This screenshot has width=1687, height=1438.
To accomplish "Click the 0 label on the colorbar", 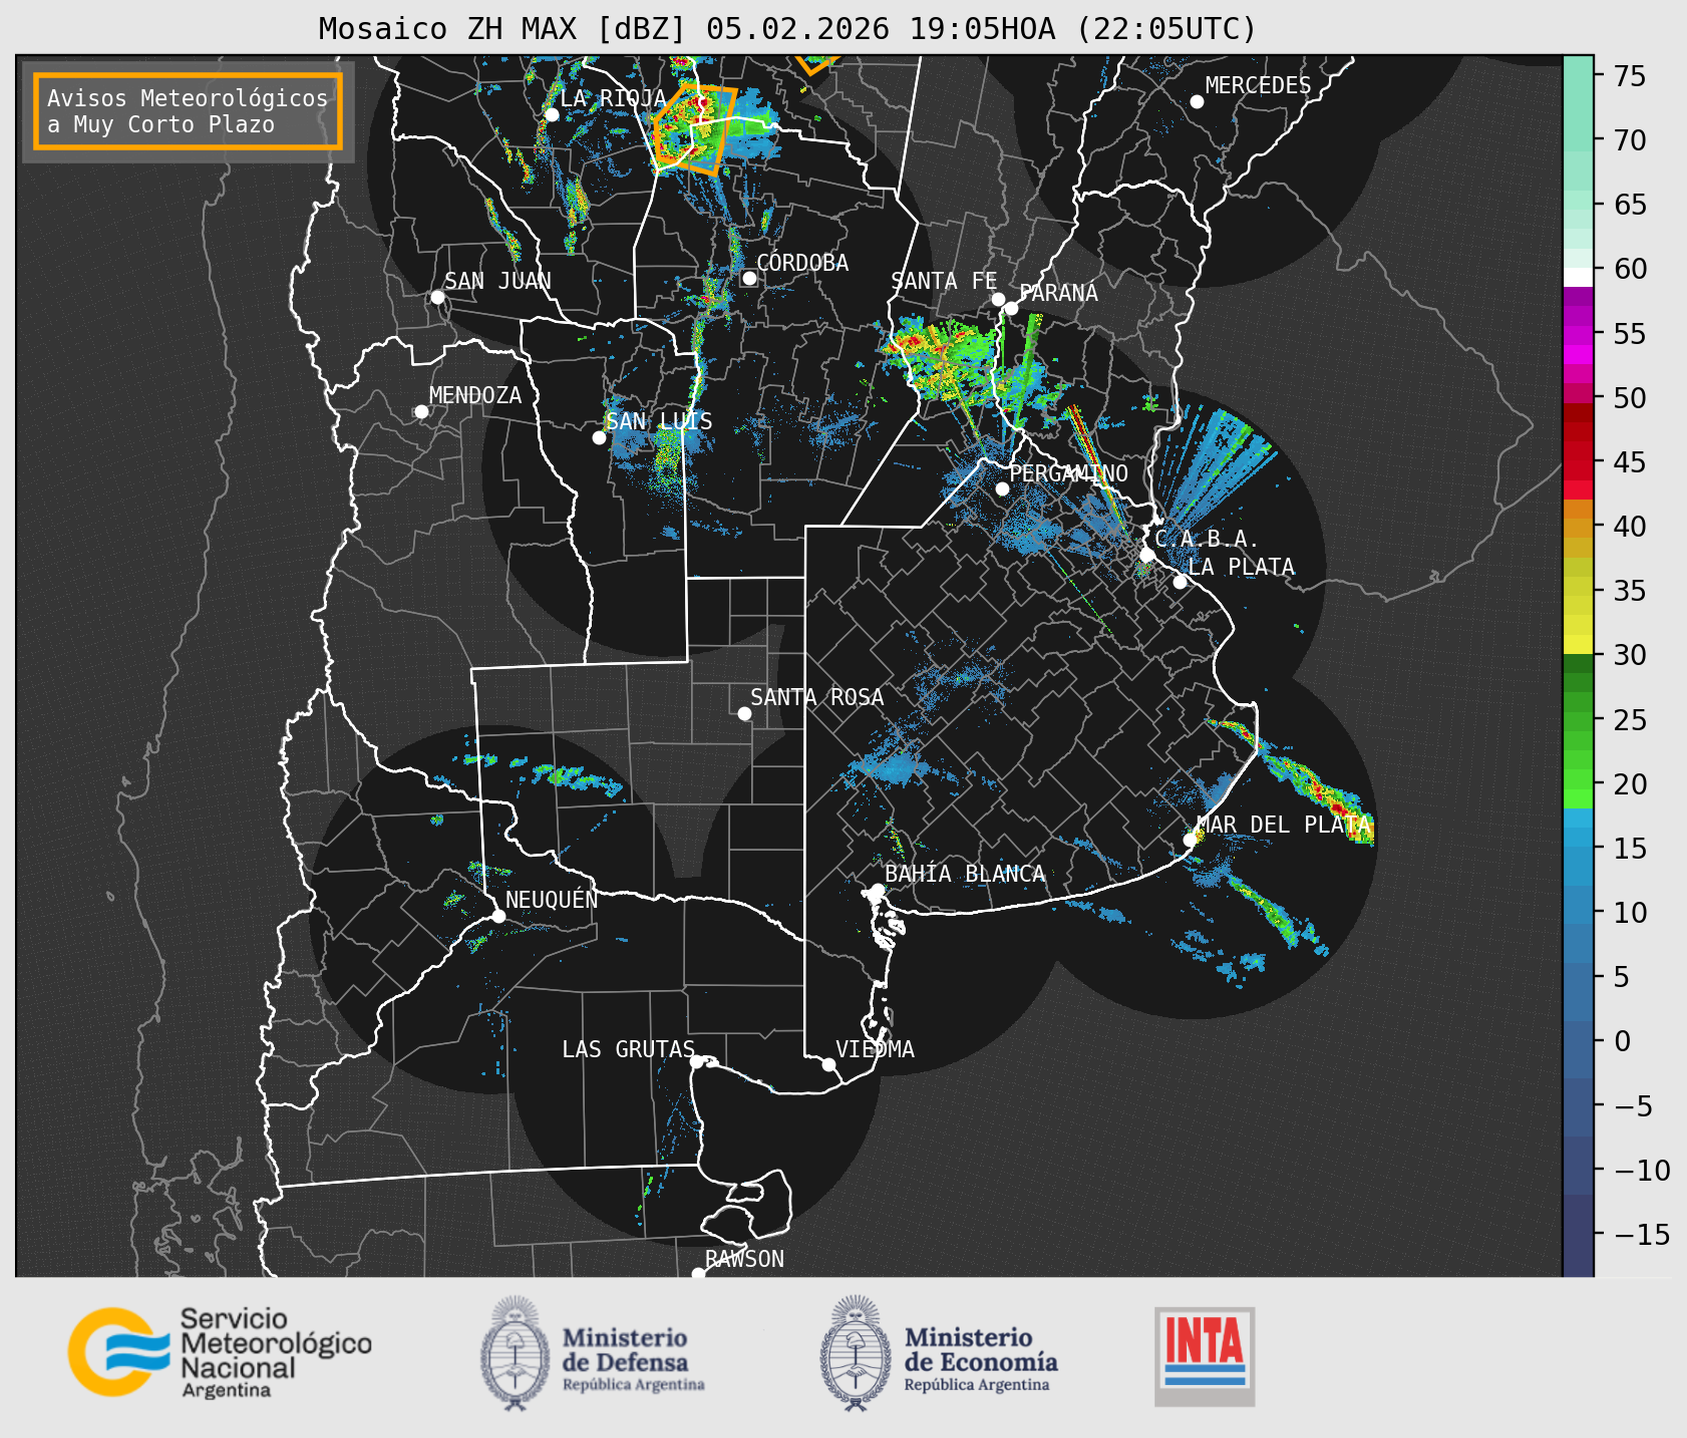I will click(1622, 1041).
